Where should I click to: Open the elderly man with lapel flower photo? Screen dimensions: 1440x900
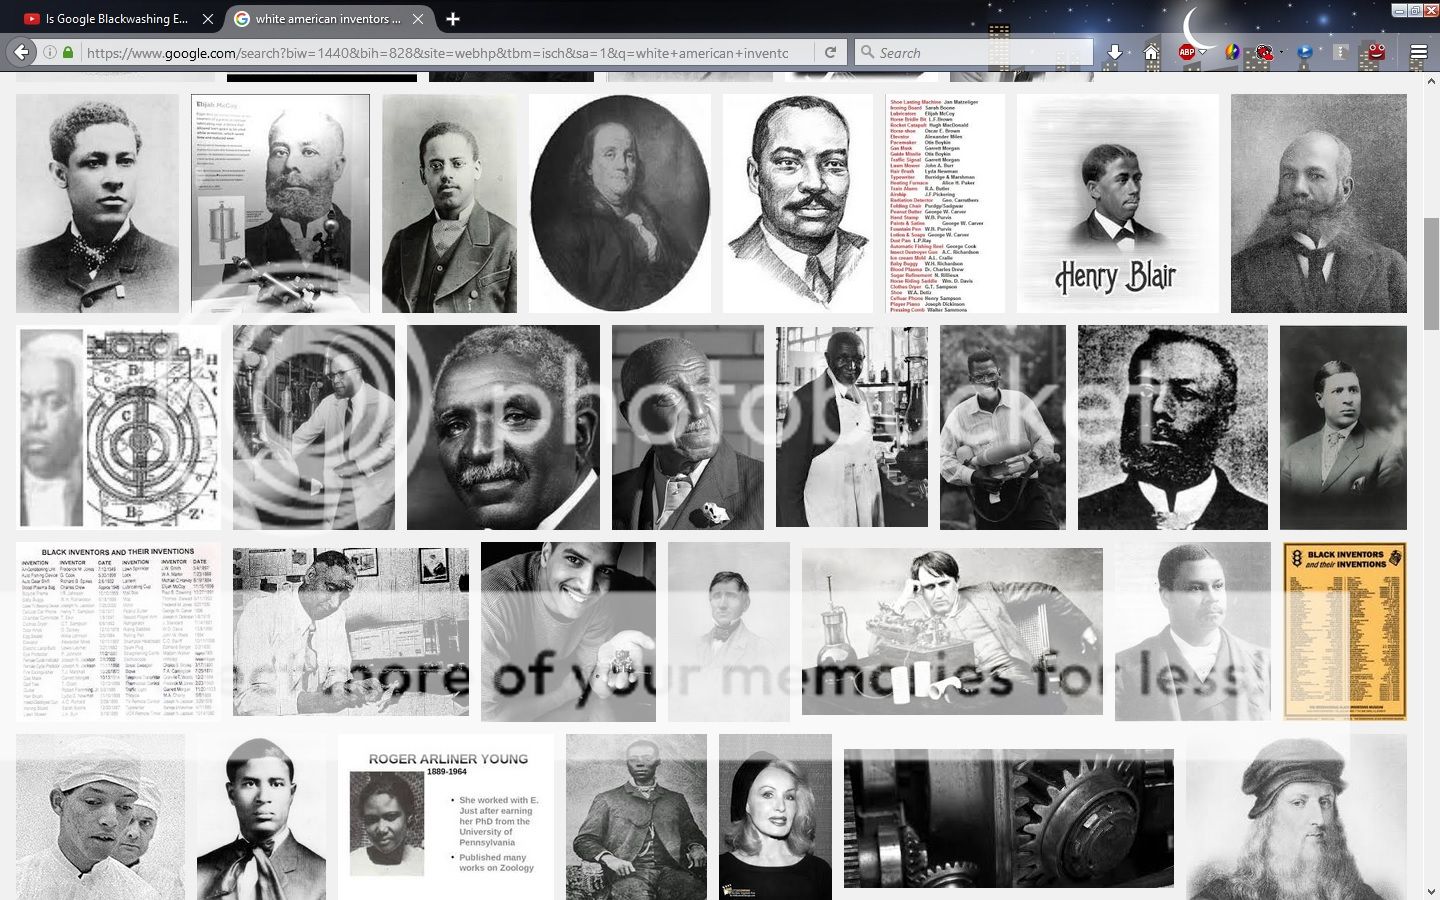point(688,427)
